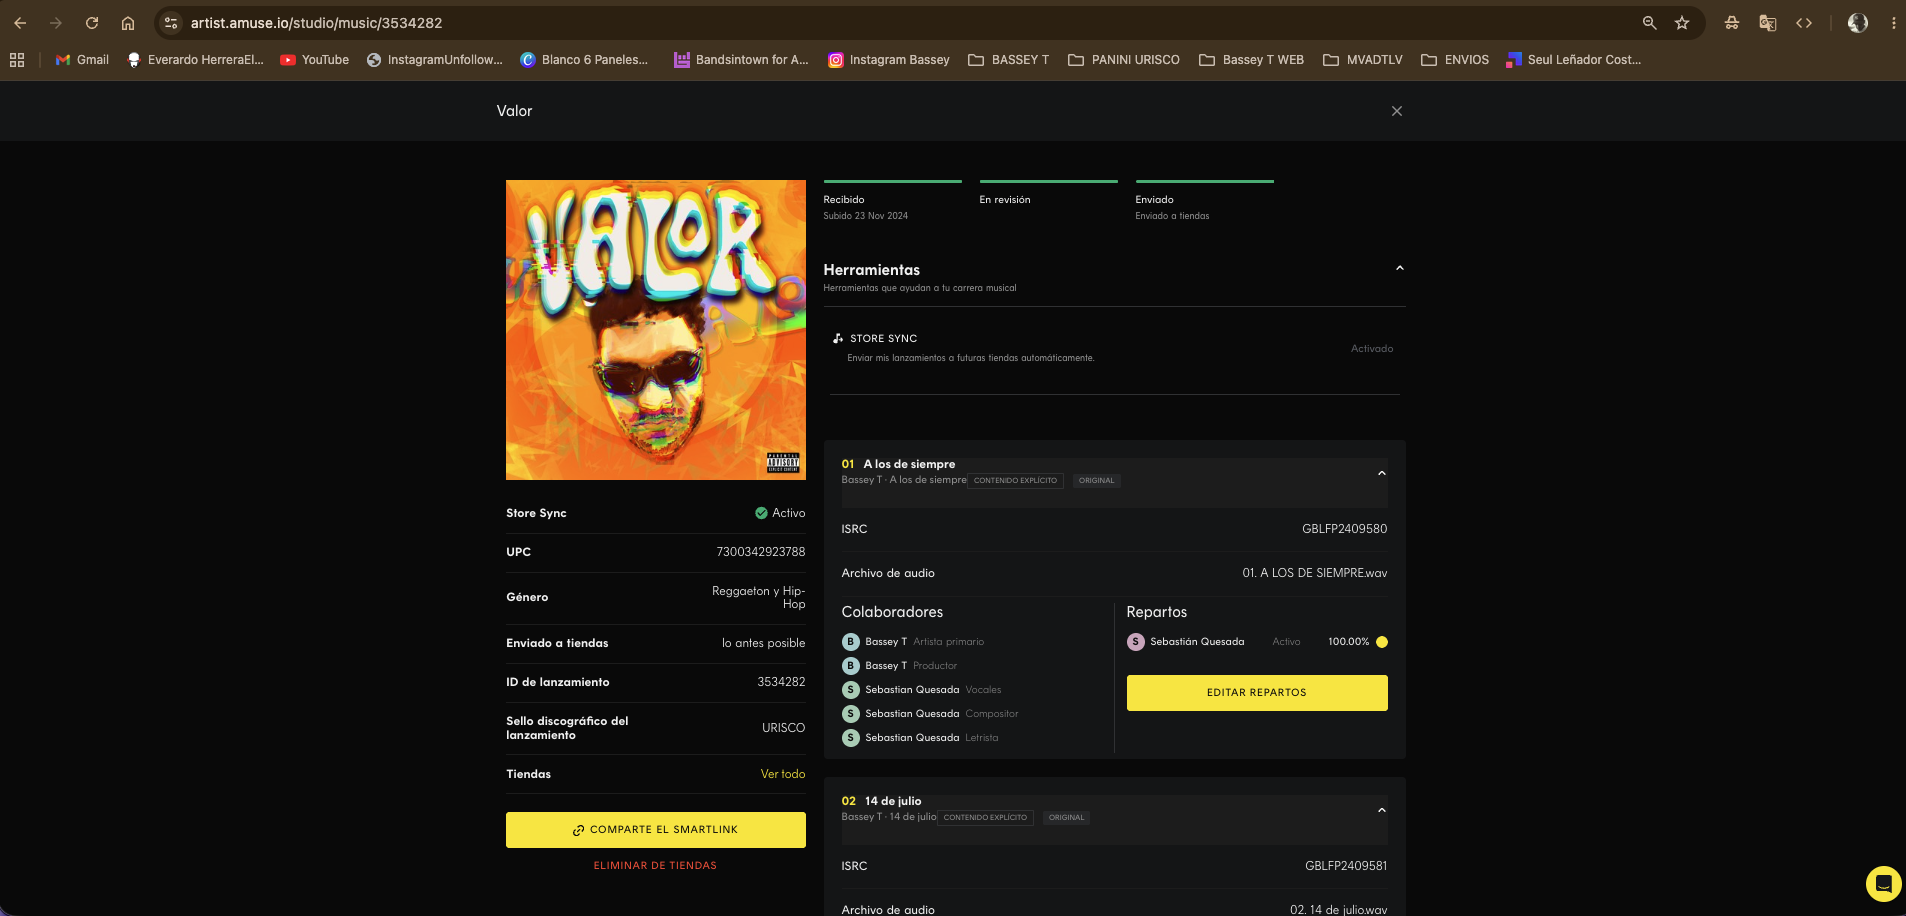Click ELIMINAR DE TIENDAS link

(656, 866)
